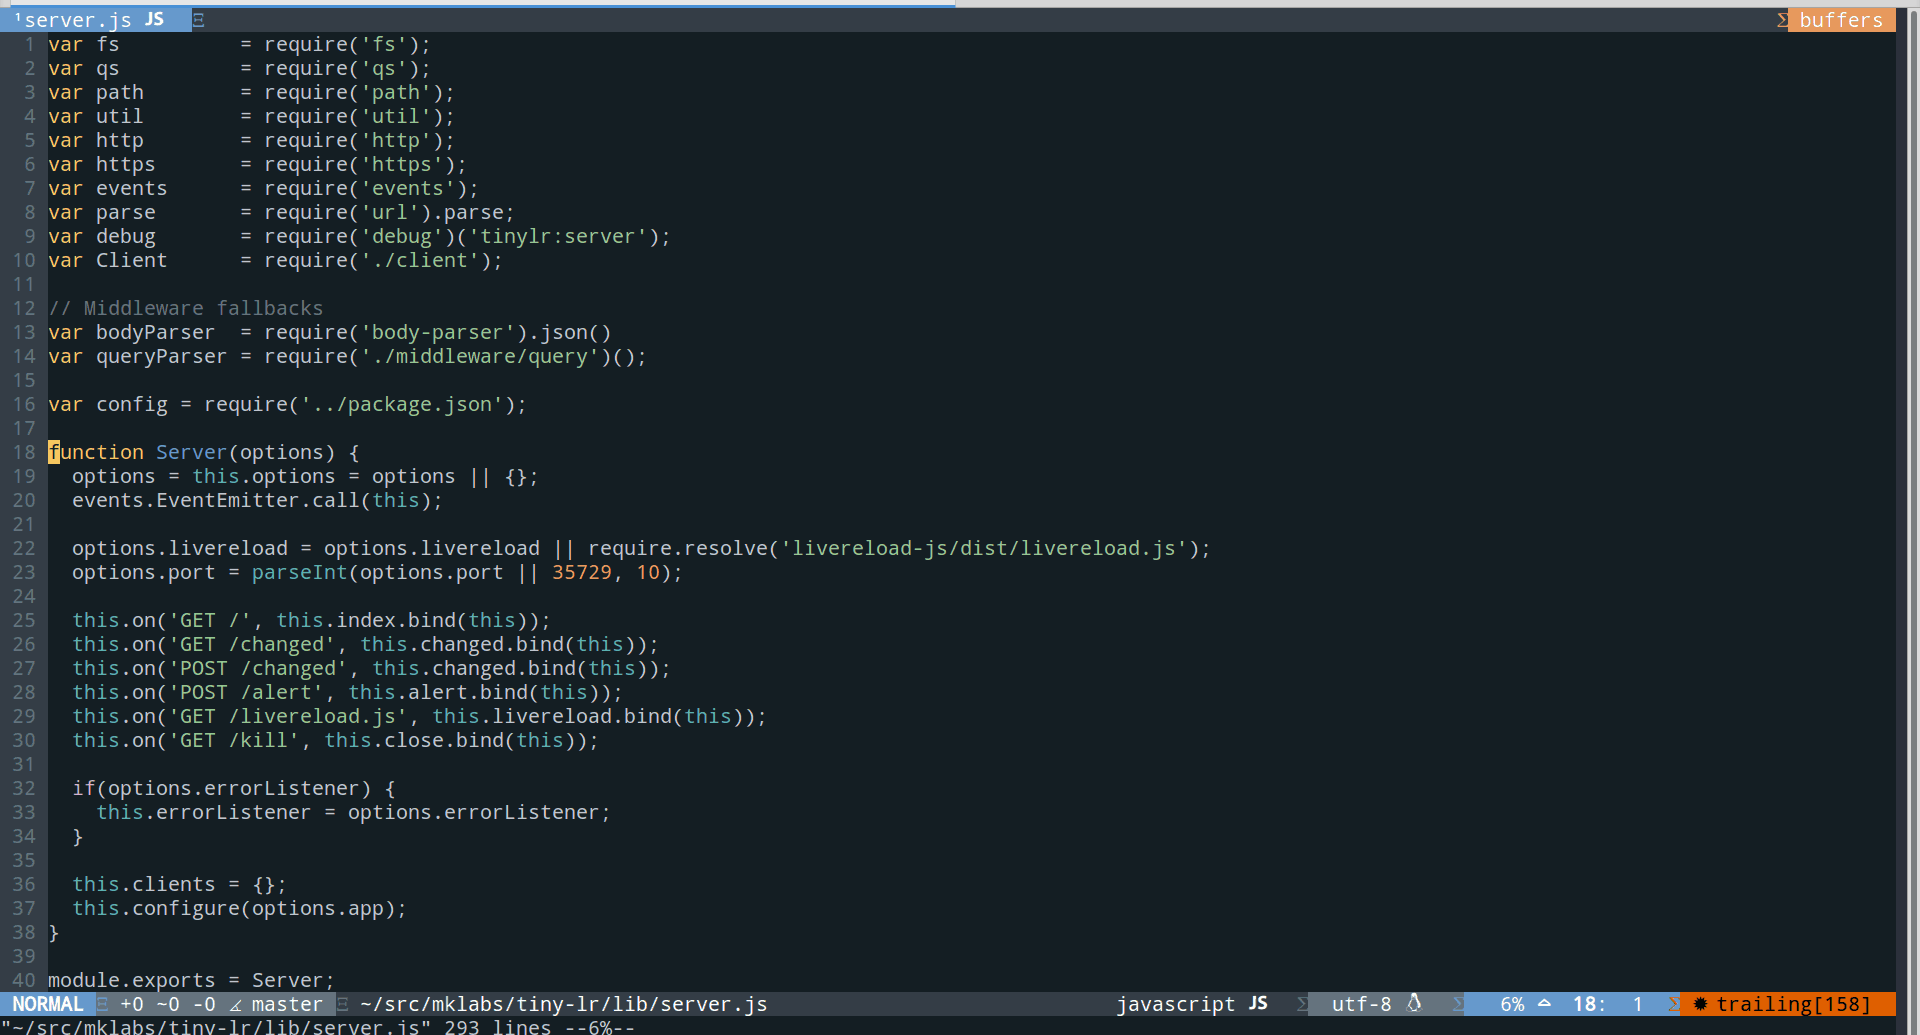
Task: Click line number 40 in the gutter
Action: point(24,980)
